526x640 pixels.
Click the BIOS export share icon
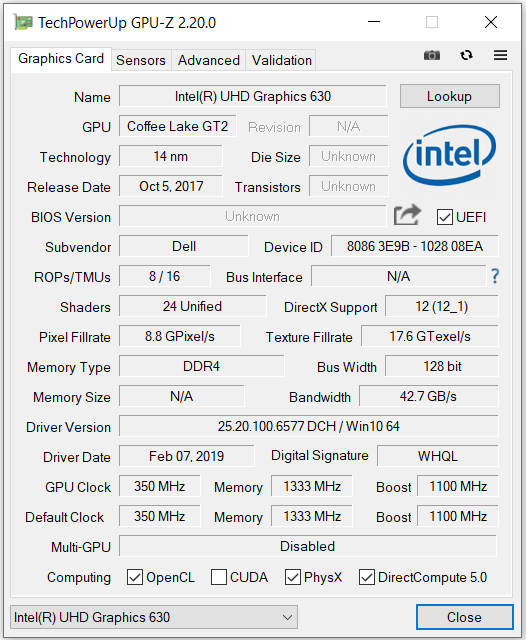pyautogui.click(x=407, y=215)
